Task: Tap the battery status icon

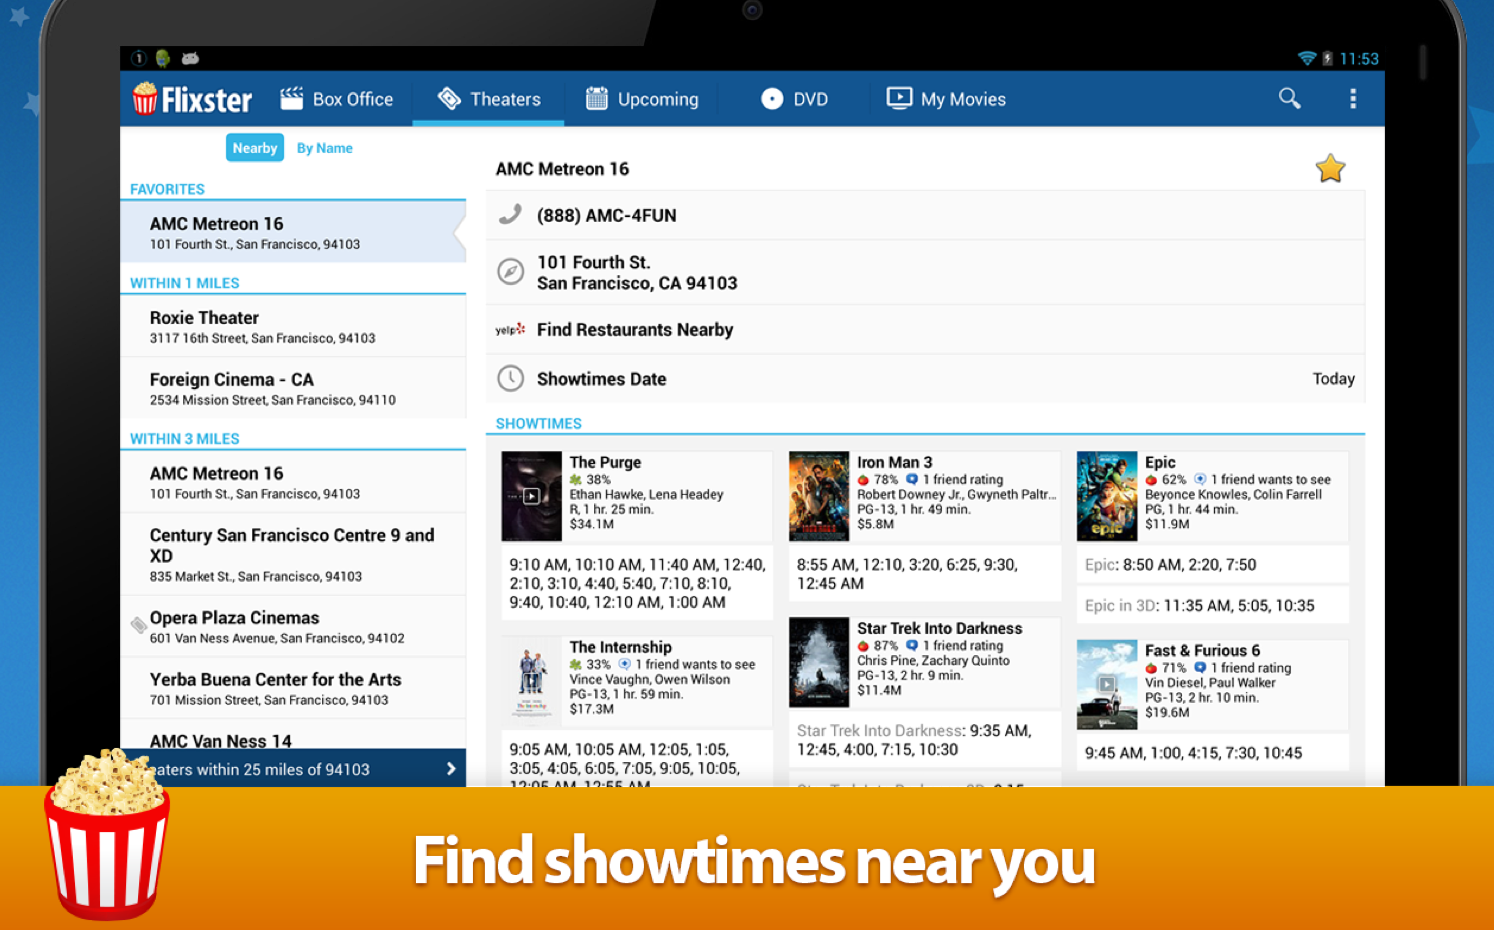Action: tap(1327, 59)
